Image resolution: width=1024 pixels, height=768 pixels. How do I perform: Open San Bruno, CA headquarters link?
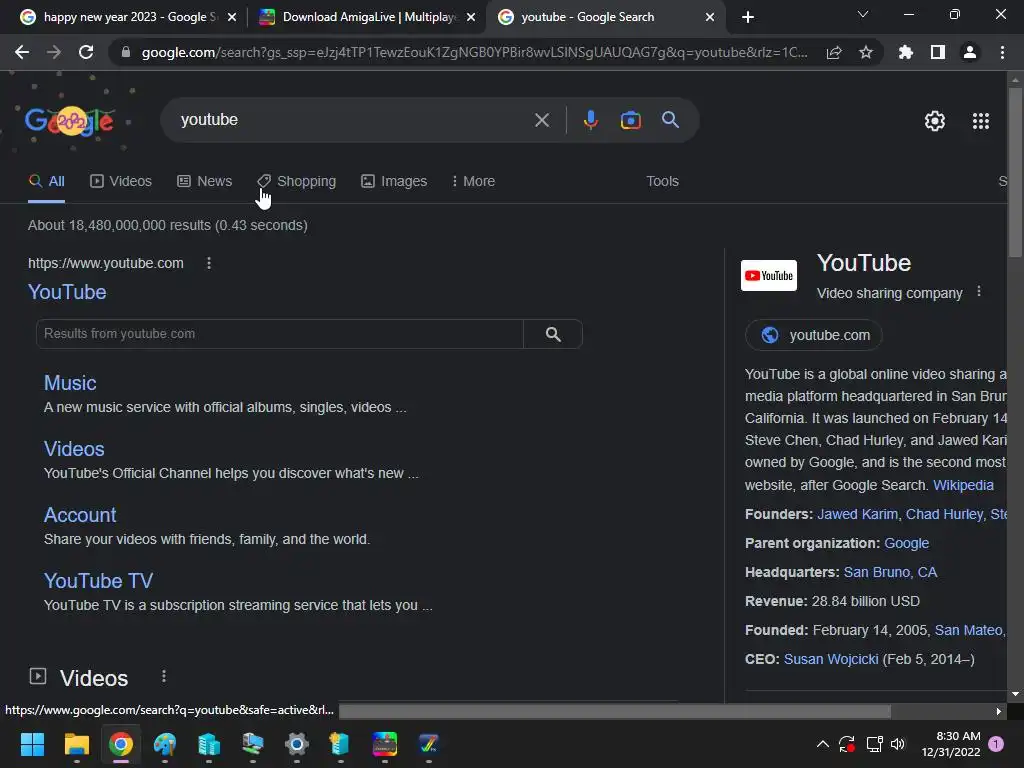(890, 573)
